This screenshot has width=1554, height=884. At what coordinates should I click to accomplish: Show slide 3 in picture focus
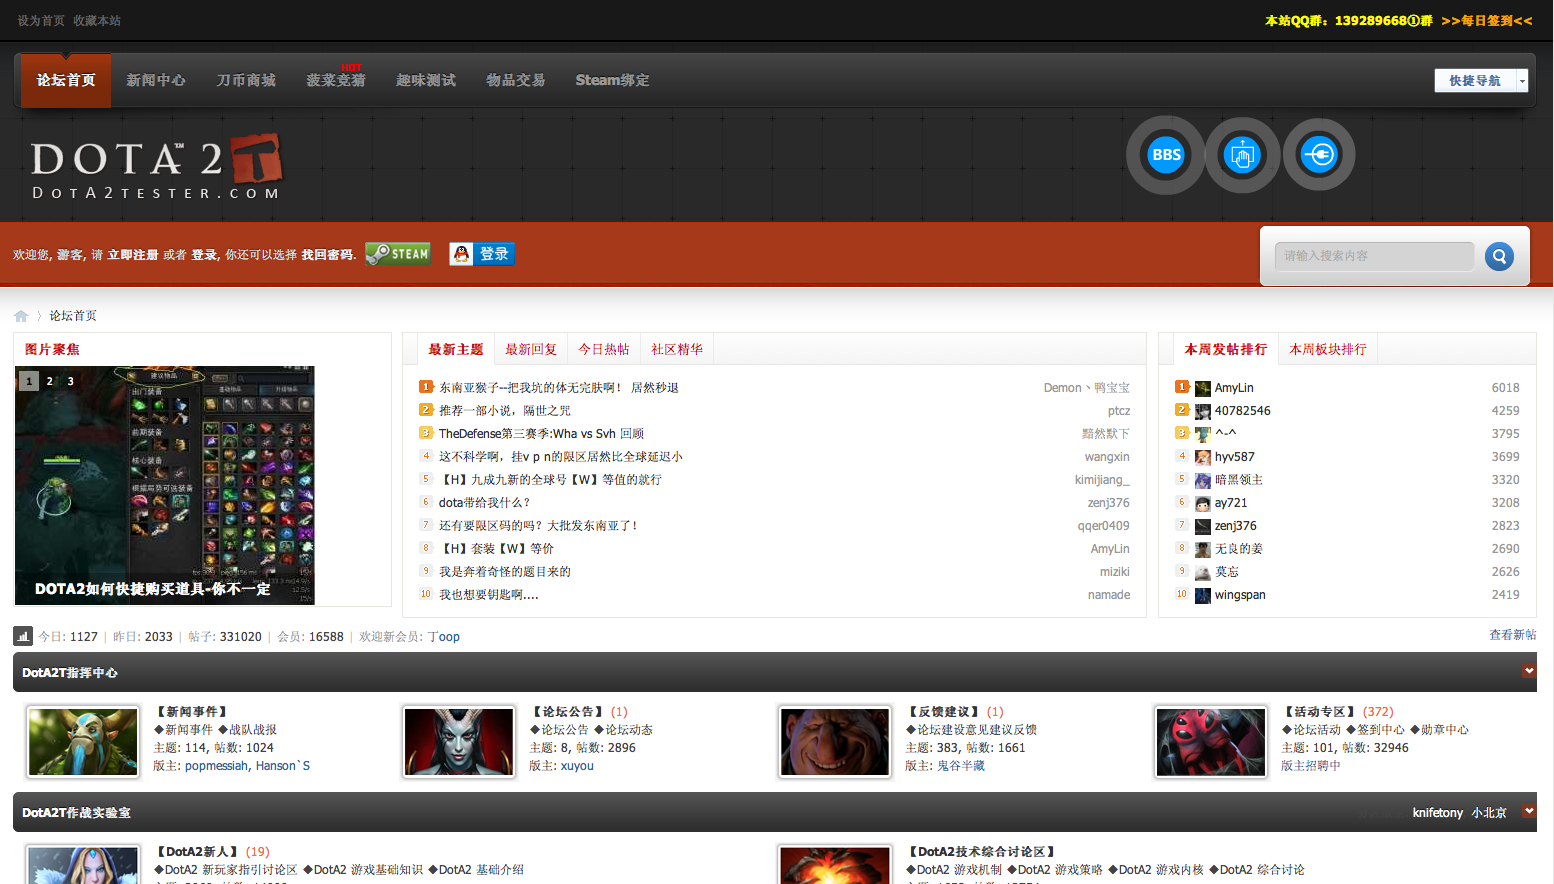click(71, 381)
